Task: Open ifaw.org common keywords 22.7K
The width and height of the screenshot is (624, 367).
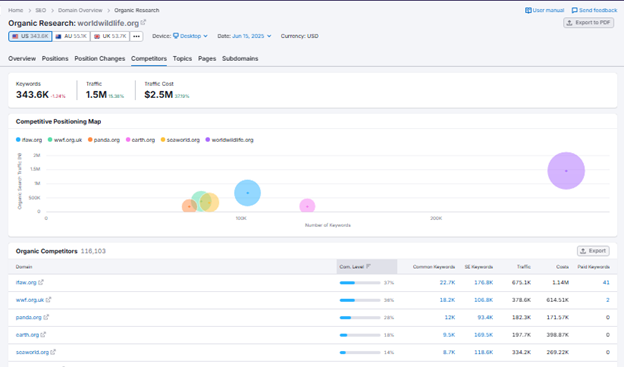Action: coord(447,282)
